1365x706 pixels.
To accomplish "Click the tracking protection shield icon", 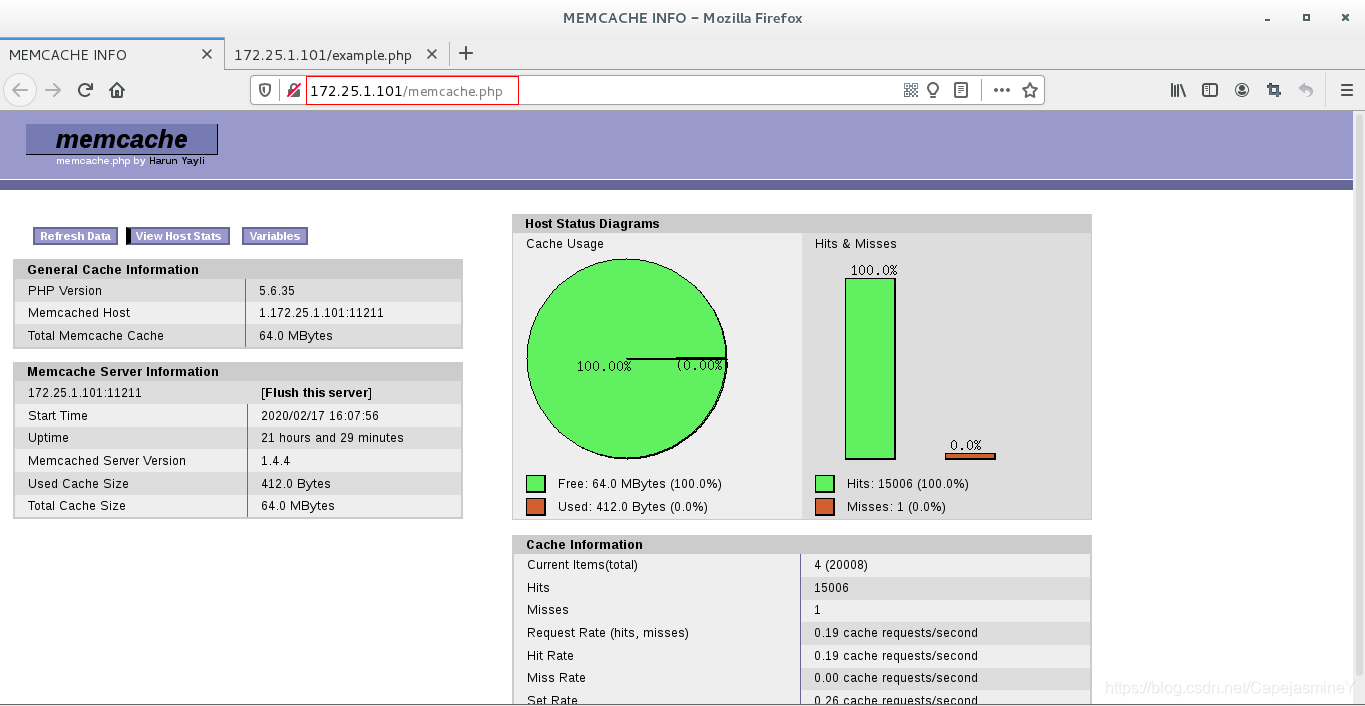I will (x=265, y=90).
